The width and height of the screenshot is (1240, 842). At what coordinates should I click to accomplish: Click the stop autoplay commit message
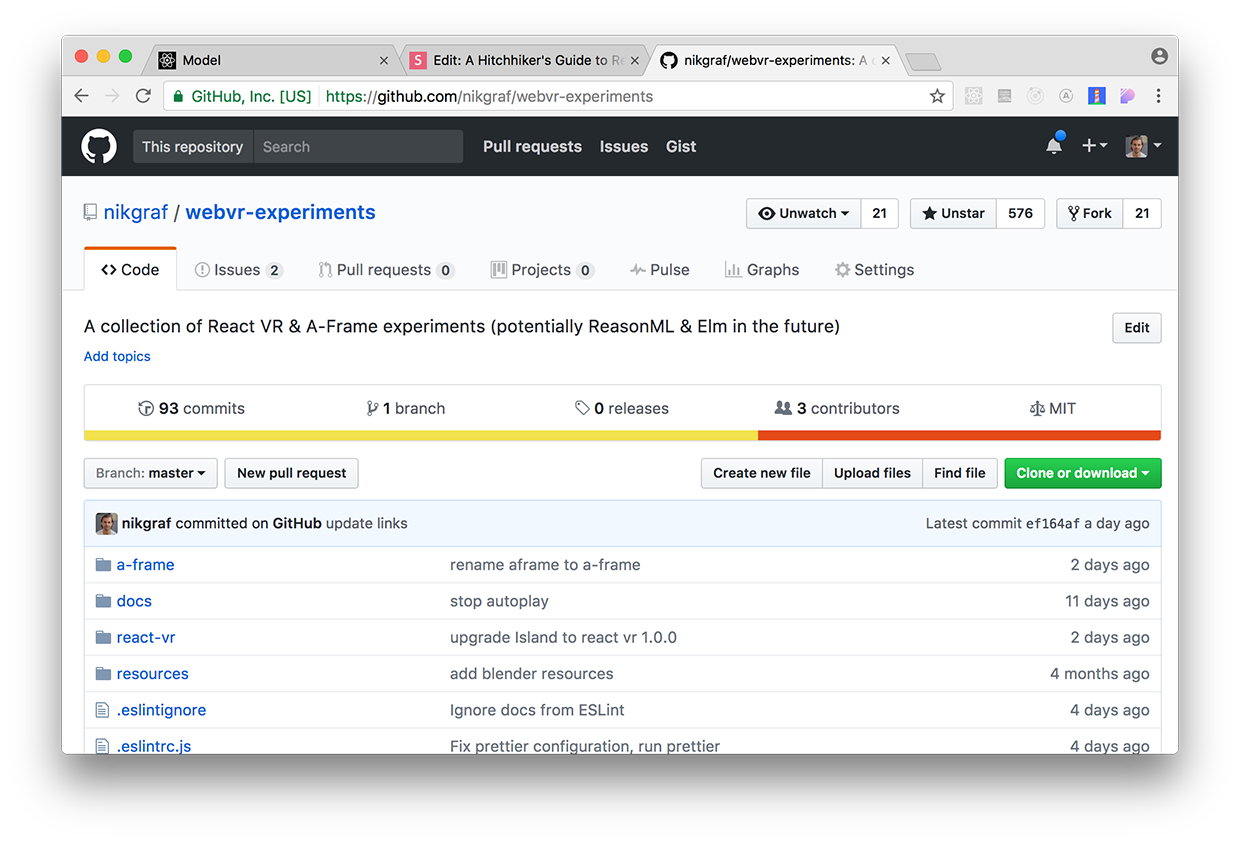tap(499, 601)
